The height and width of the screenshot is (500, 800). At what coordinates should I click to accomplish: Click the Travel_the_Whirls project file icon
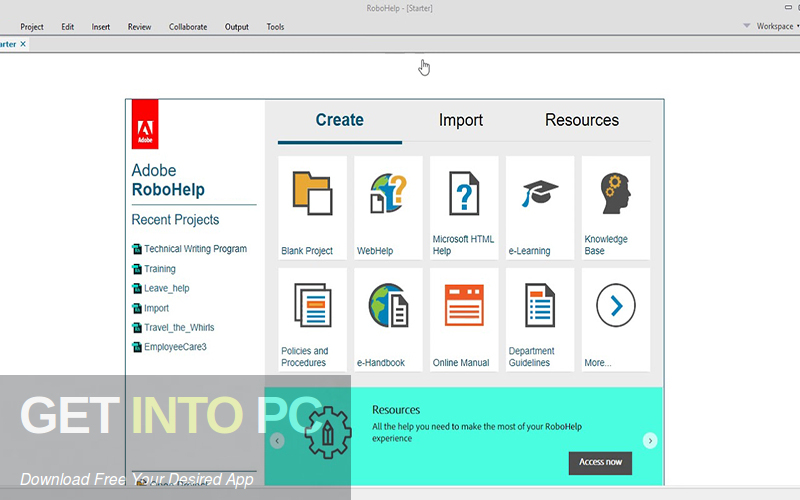pyautogui.click(x=137, y=328)
